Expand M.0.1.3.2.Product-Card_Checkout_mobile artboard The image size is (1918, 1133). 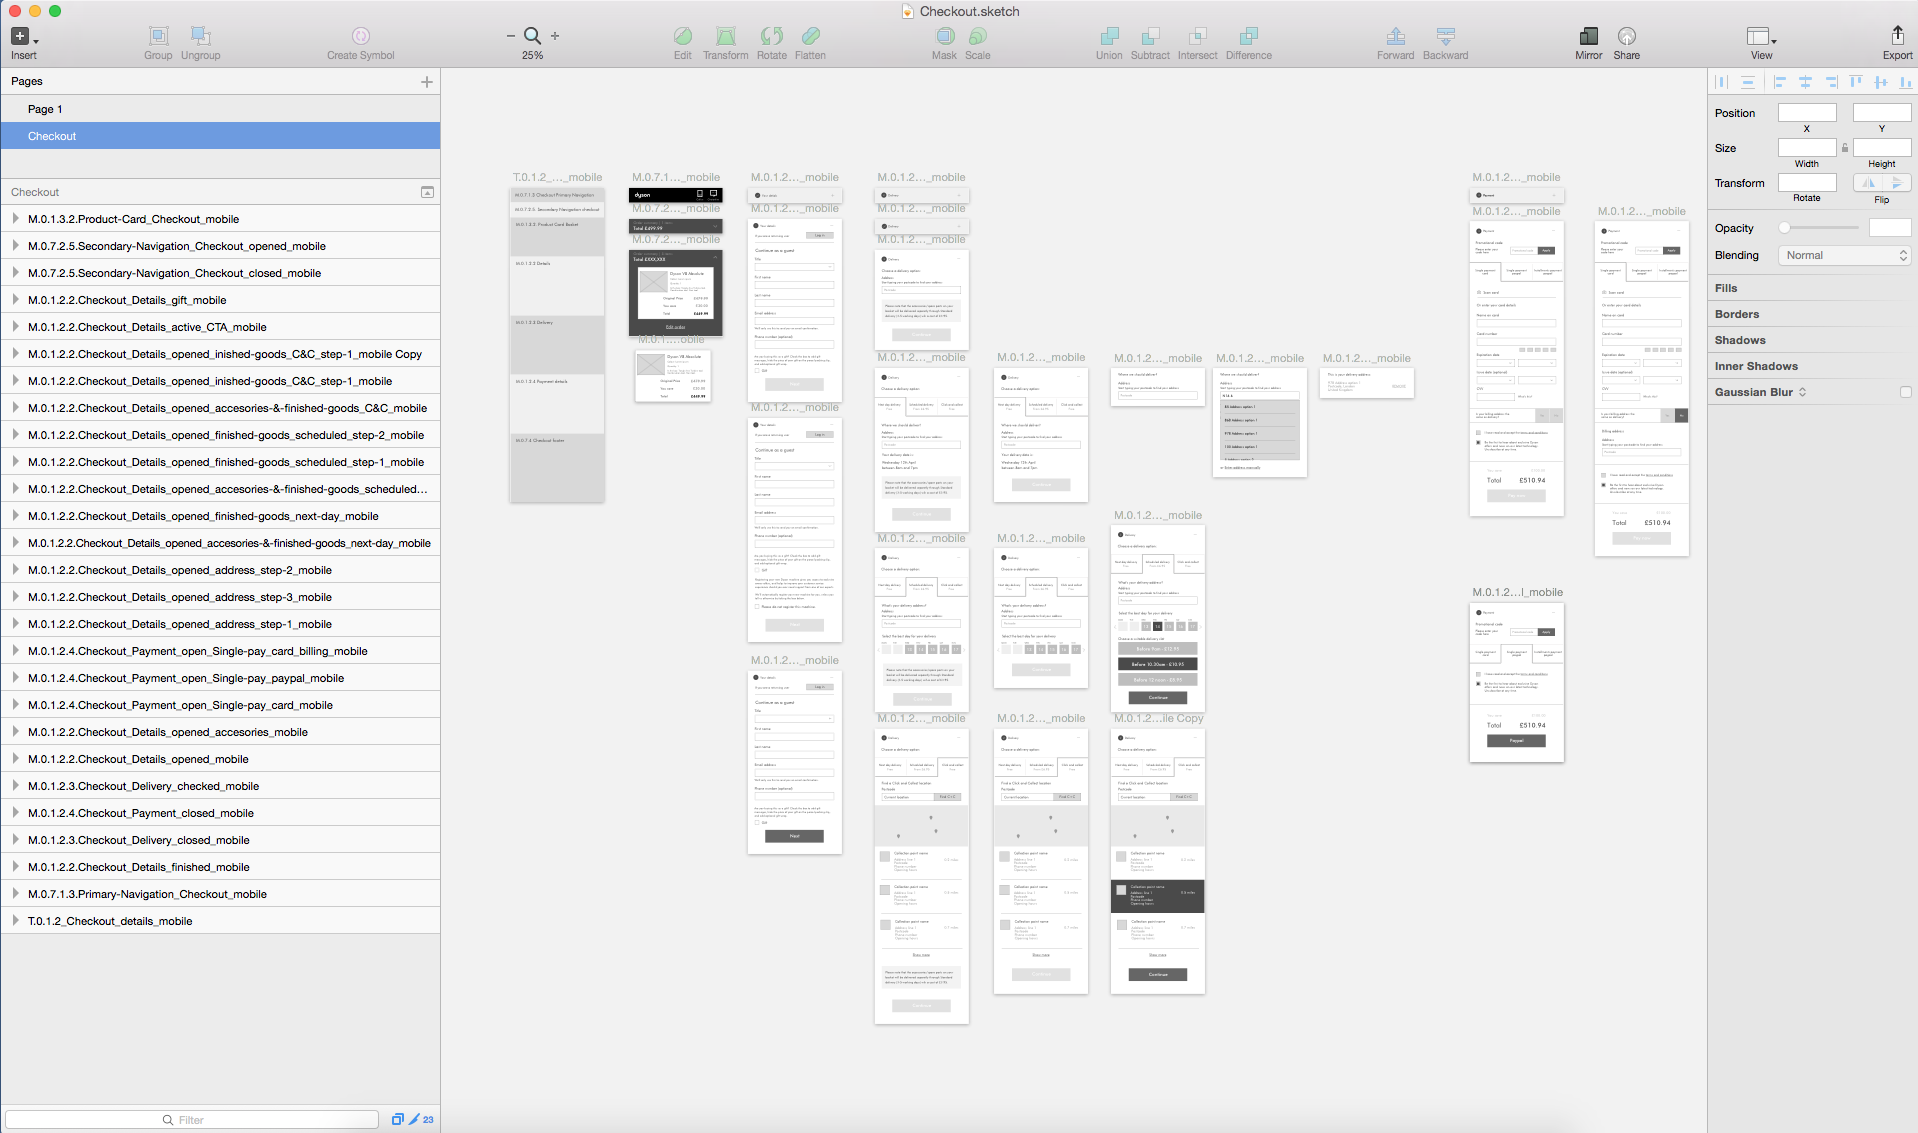(15, 218)
